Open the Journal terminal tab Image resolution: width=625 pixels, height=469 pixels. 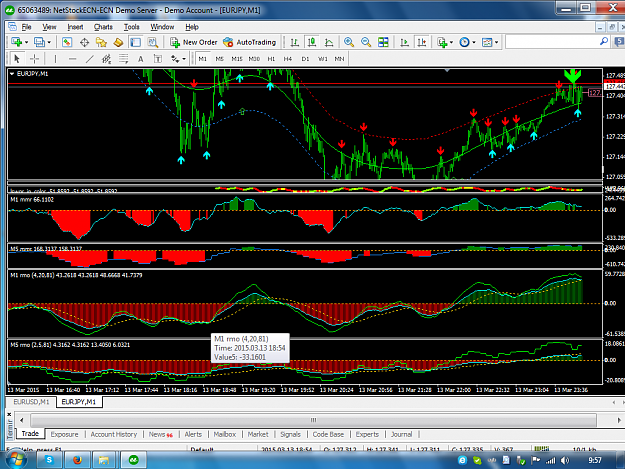tap(401, 434)
